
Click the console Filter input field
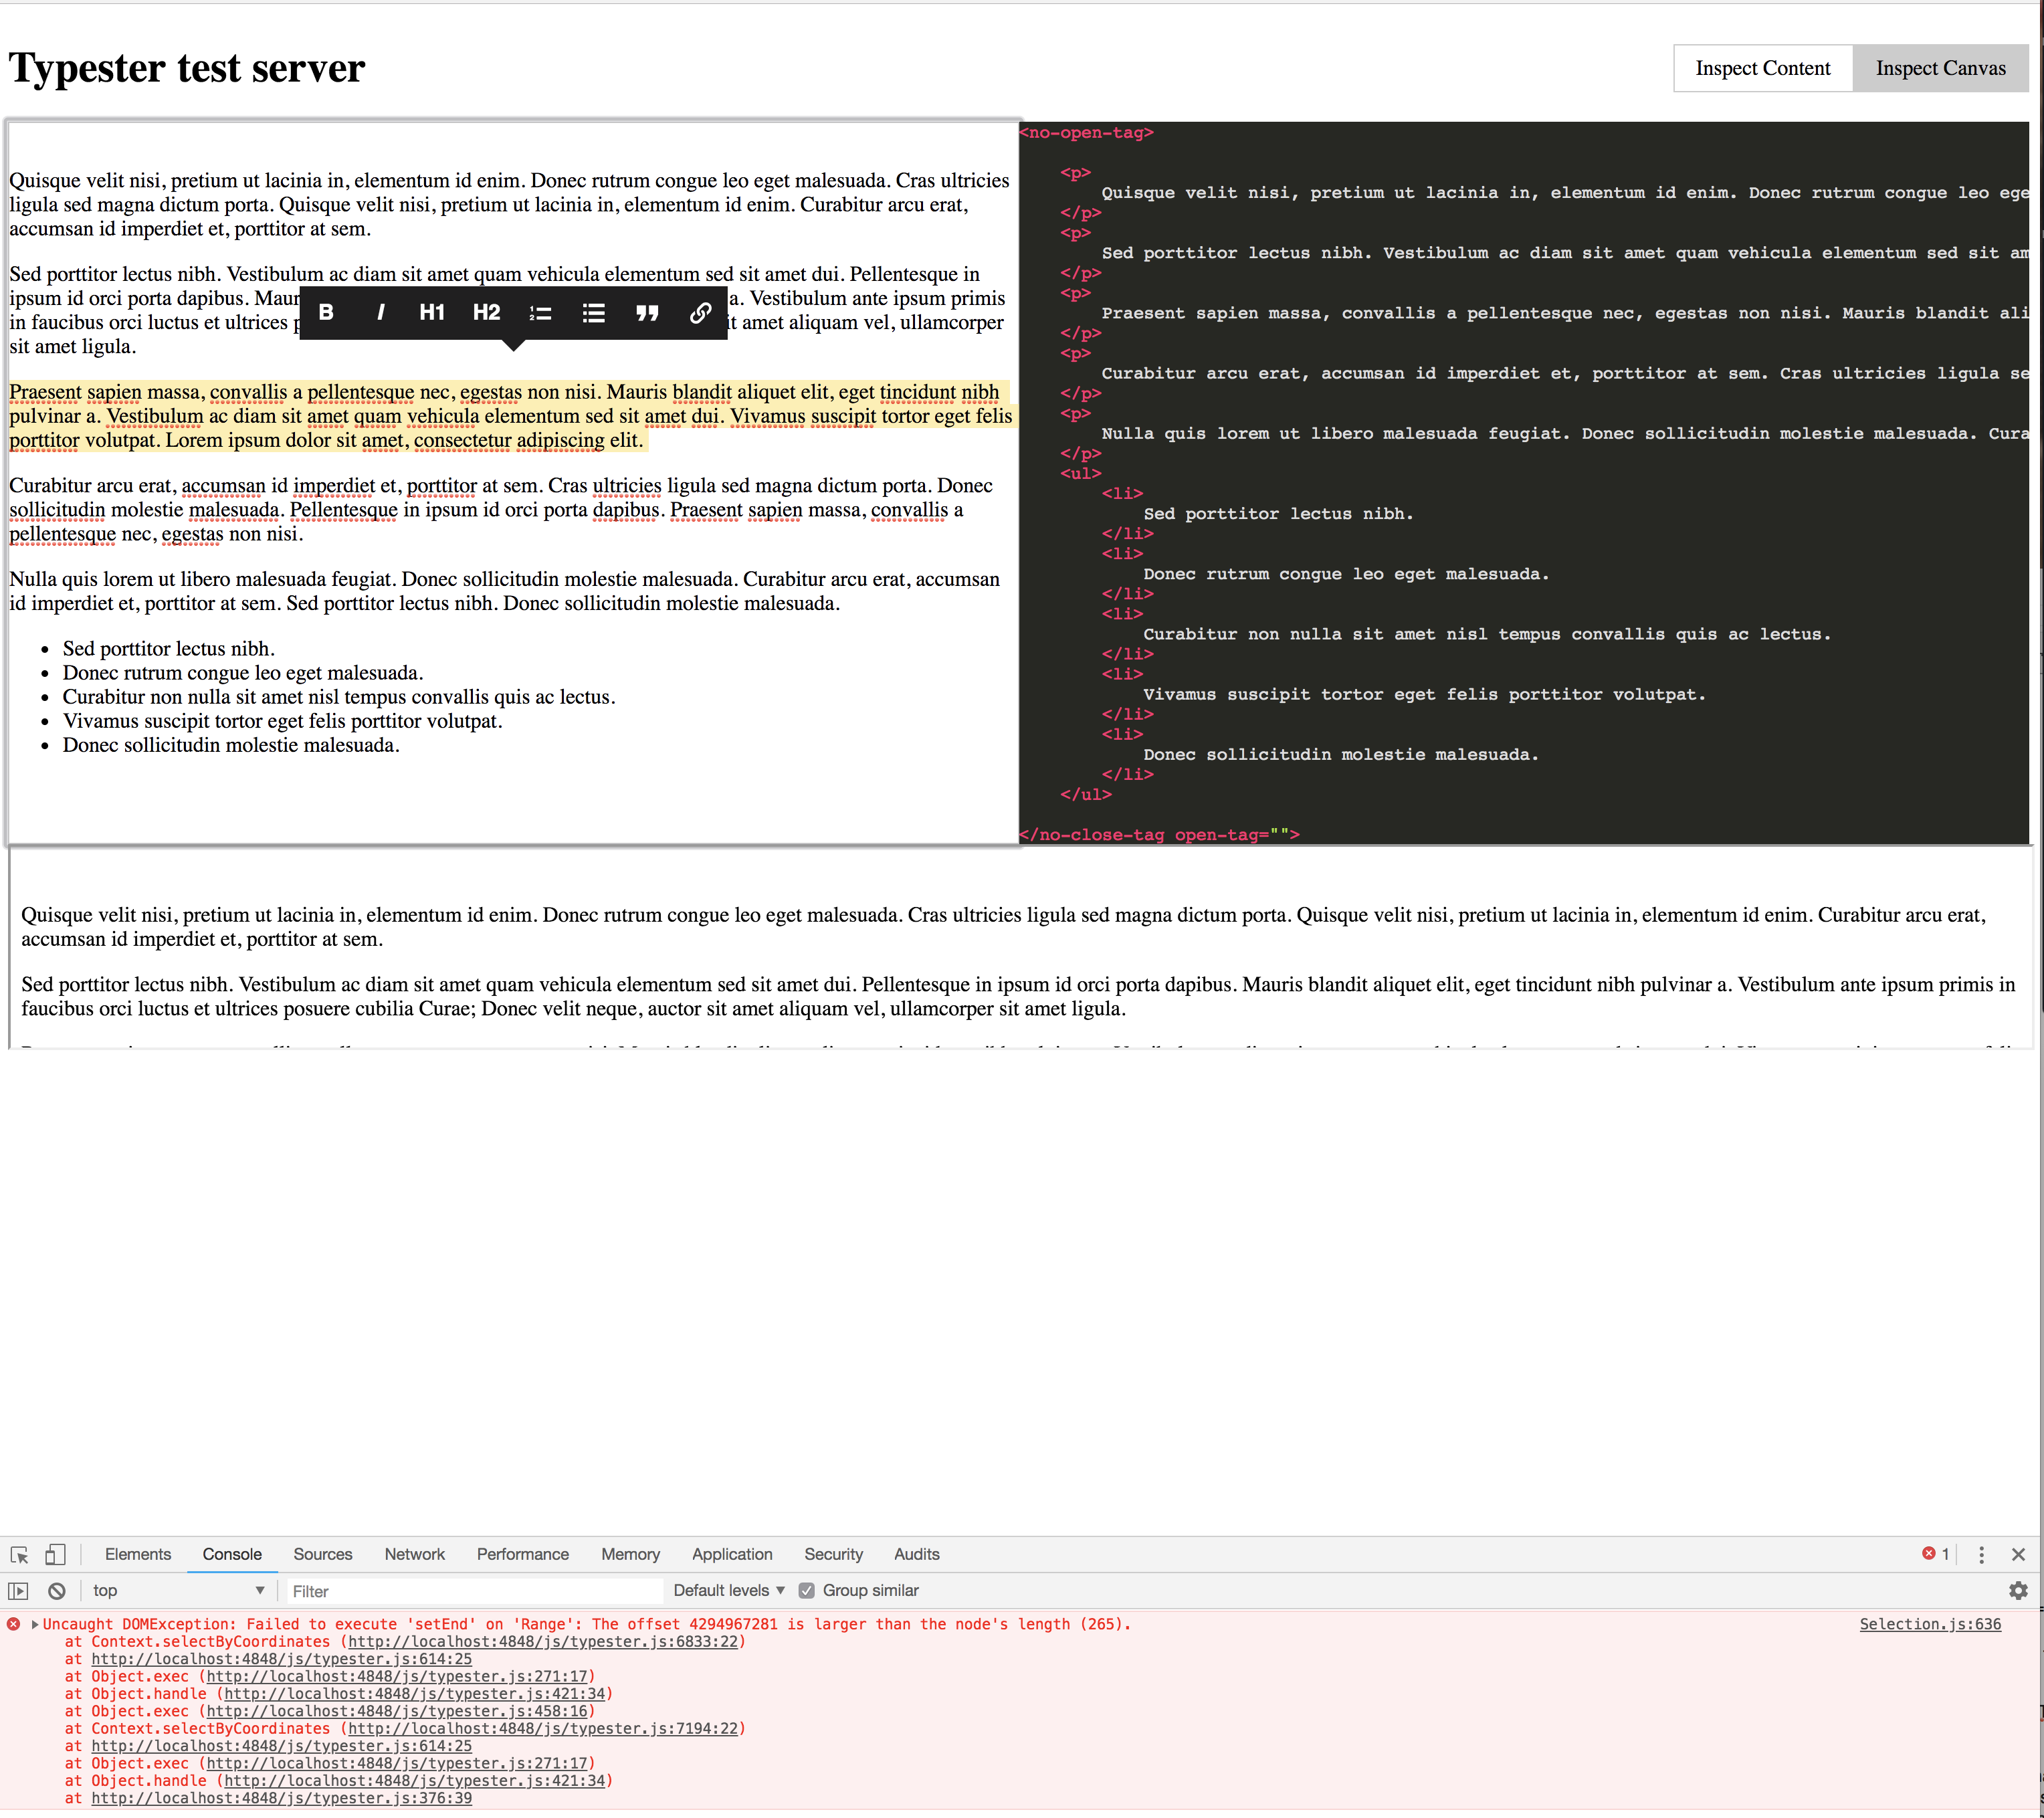point(473,1591)
